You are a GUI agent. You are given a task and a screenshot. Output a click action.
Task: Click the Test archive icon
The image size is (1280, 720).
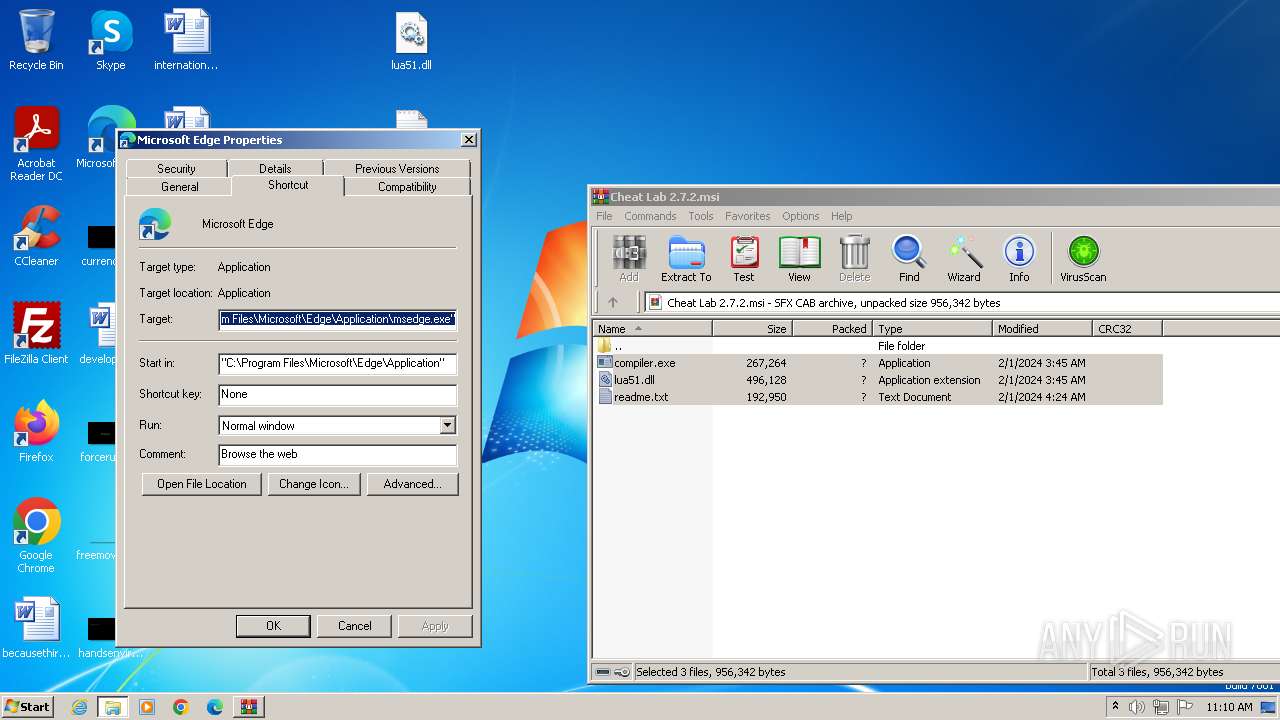[x=744, y=260]
